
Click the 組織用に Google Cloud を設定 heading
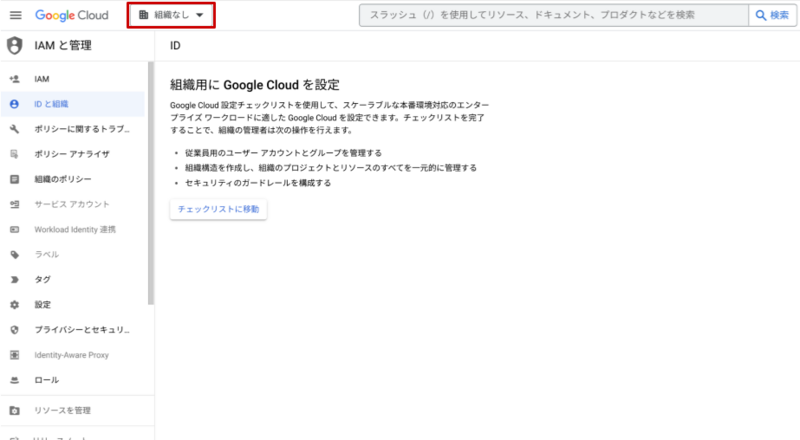click(x=255, y=85)
